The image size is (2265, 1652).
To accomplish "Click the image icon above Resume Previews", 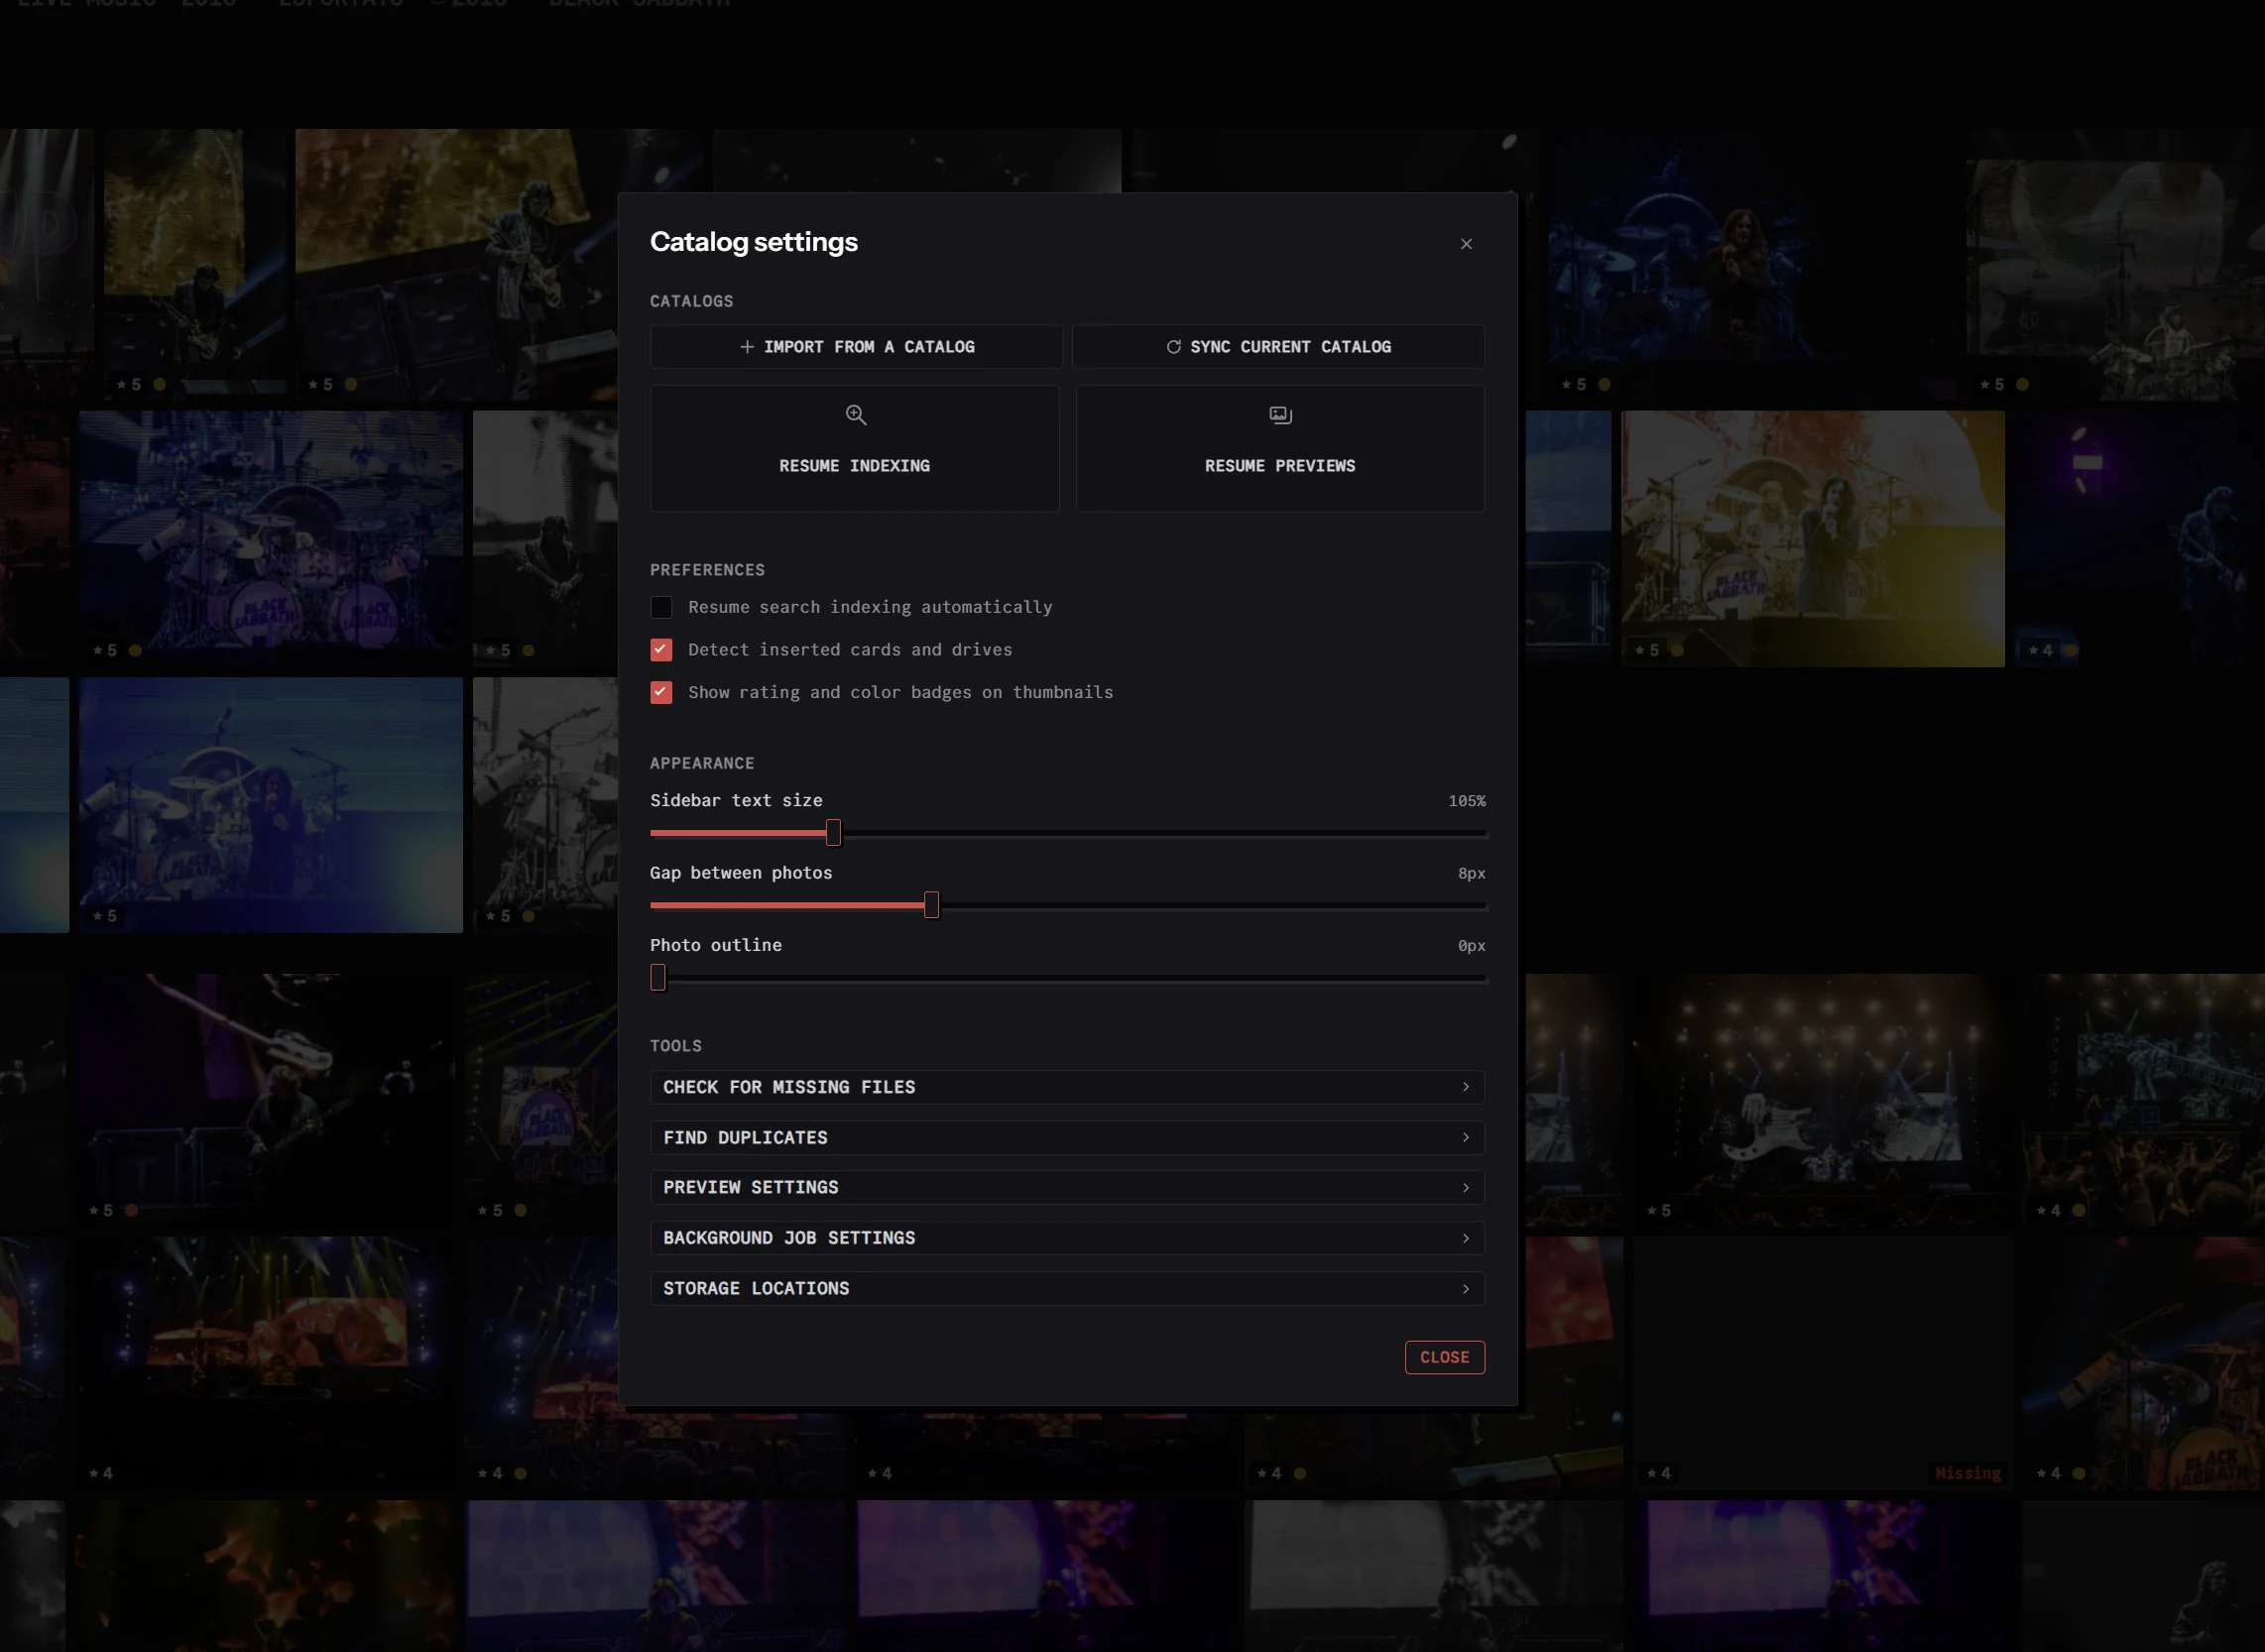I will pos(1280,415).
